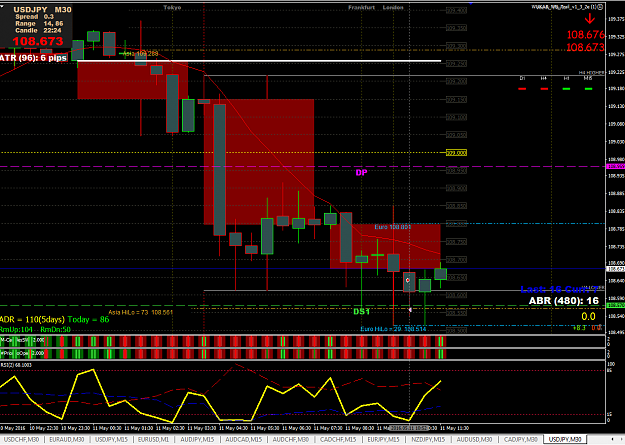Click the red down arrow above 108.676

click(590, 19)
